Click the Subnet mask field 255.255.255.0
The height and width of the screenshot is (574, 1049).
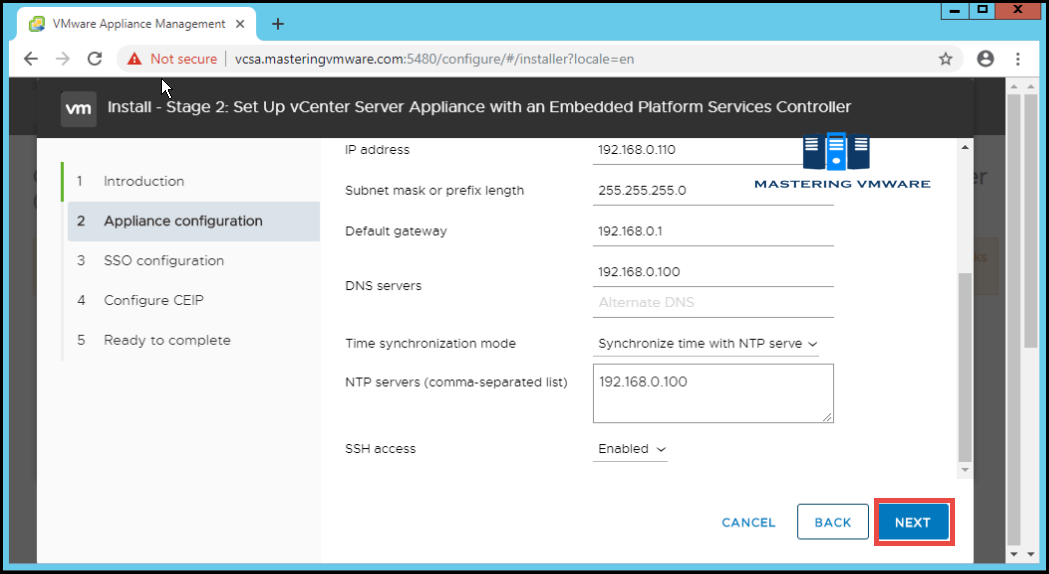tap(712, 191)
